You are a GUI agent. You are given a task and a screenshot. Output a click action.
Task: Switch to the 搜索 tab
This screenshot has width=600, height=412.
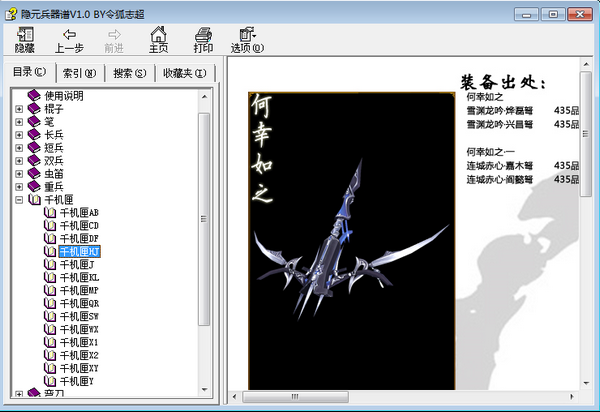coord(130,73)
